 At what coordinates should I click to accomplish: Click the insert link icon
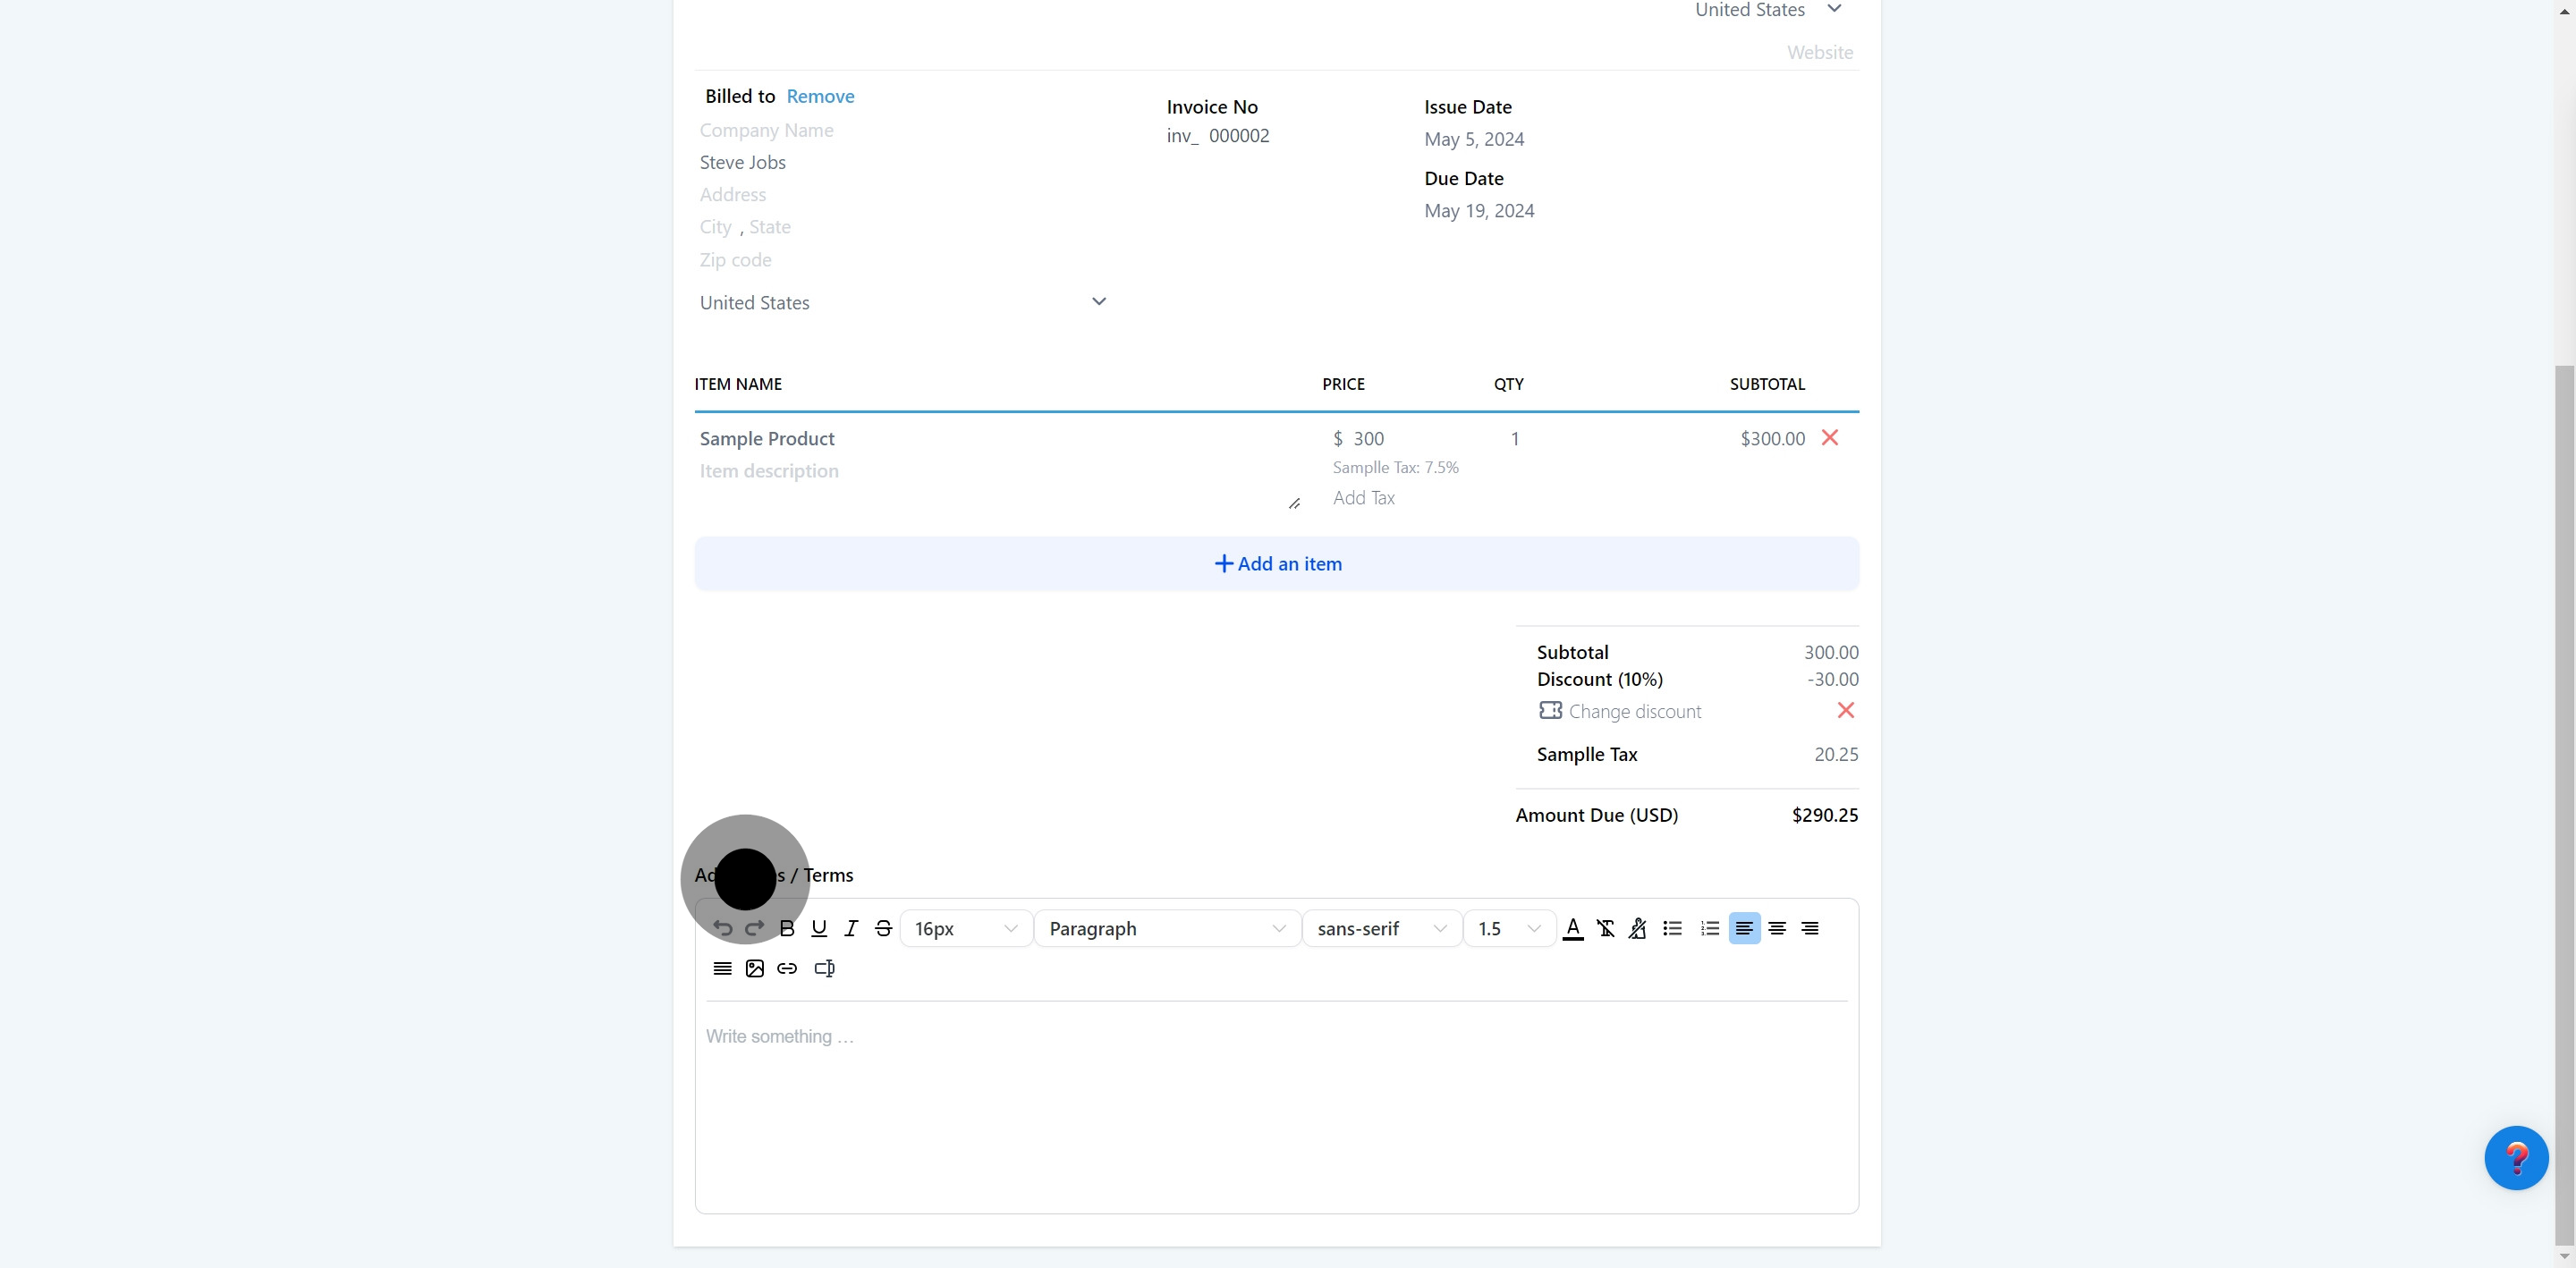[787, 968]
